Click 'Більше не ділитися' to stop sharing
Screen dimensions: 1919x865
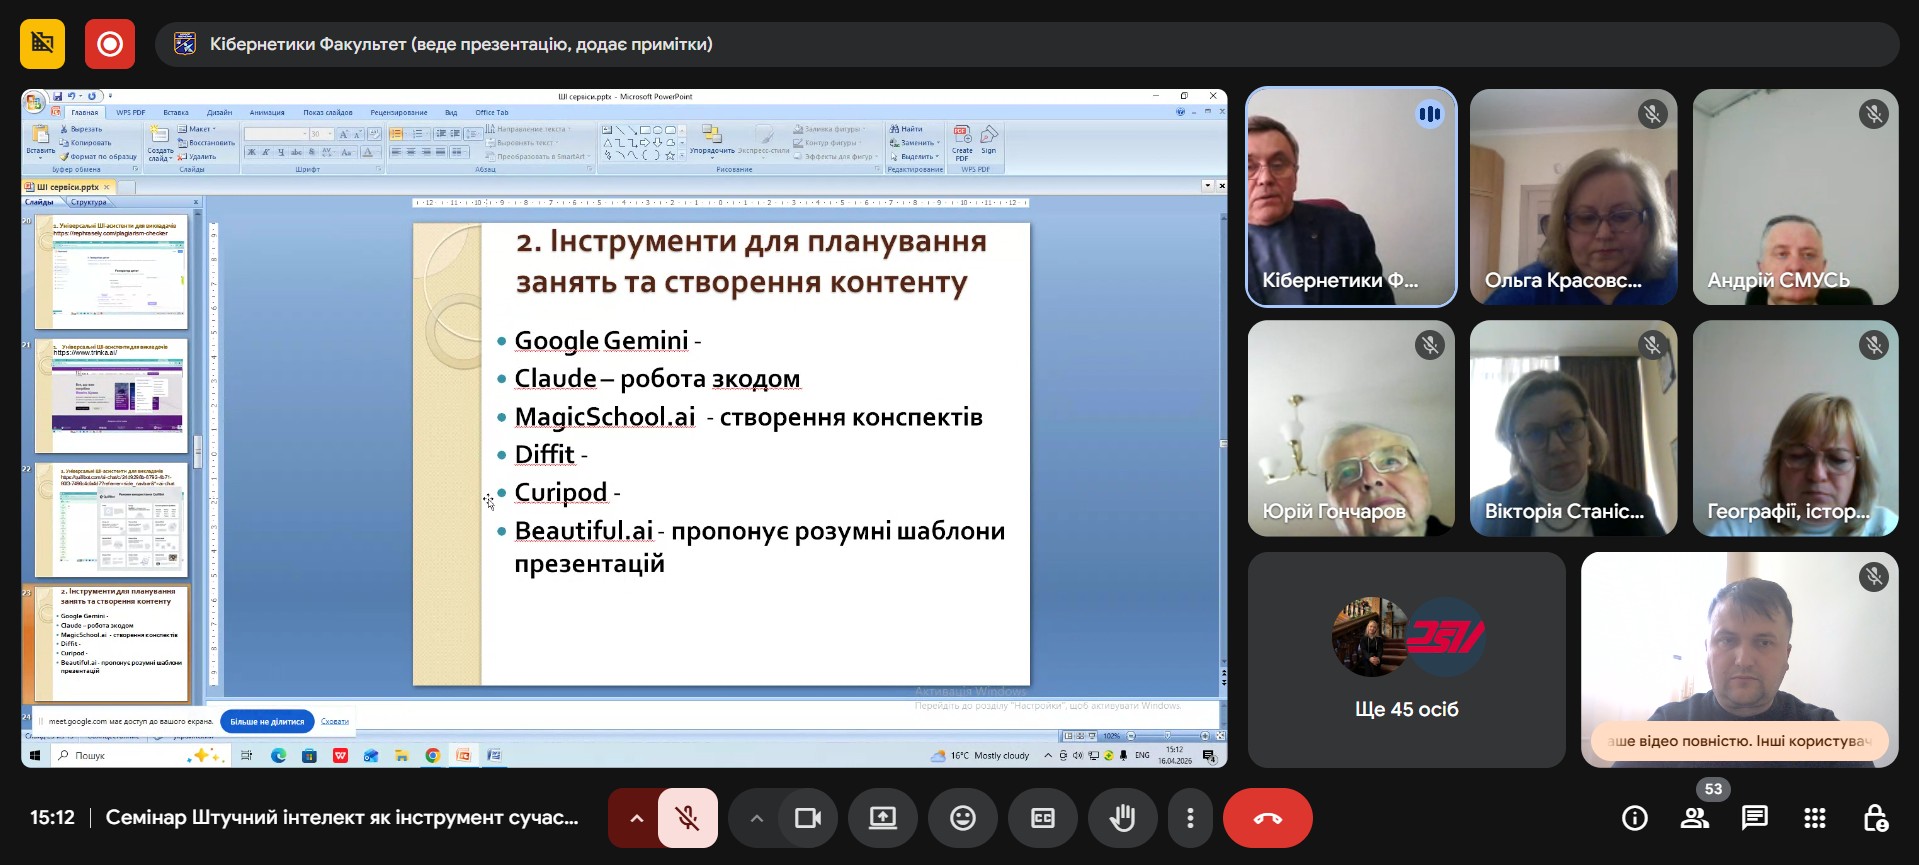click(x=267, y=721)
